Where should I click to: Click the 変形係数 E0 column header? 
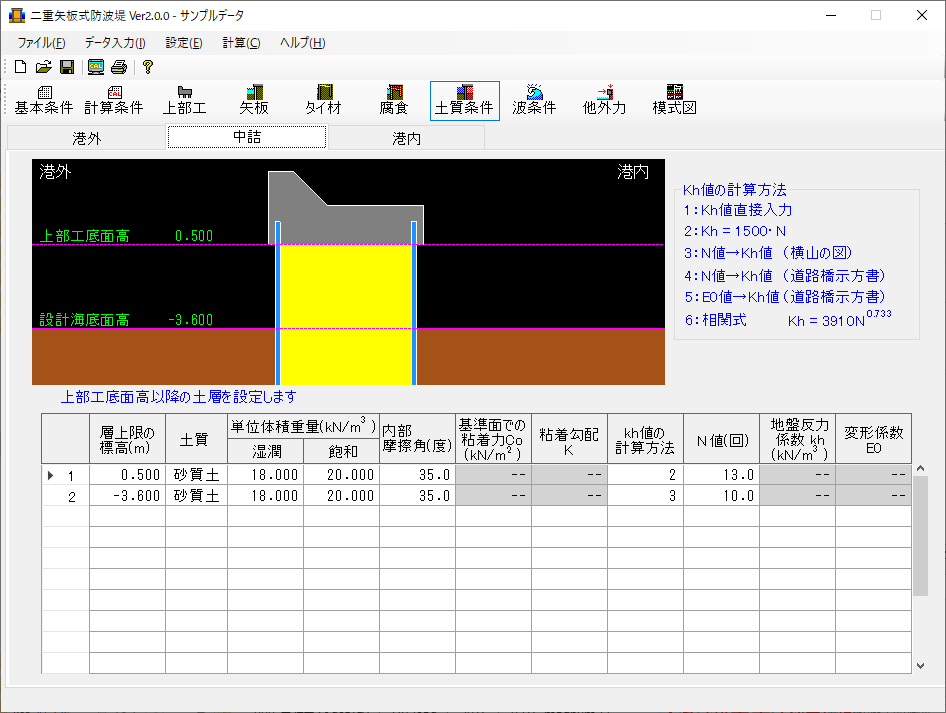click(874, 439)
